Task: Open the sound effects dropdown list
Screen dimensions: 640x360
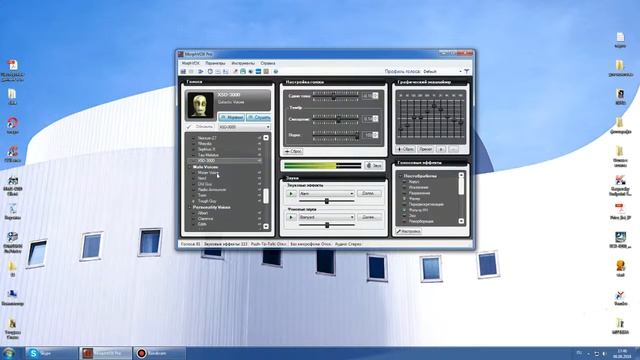Action: pyautogui.click(x=326, y=193)
